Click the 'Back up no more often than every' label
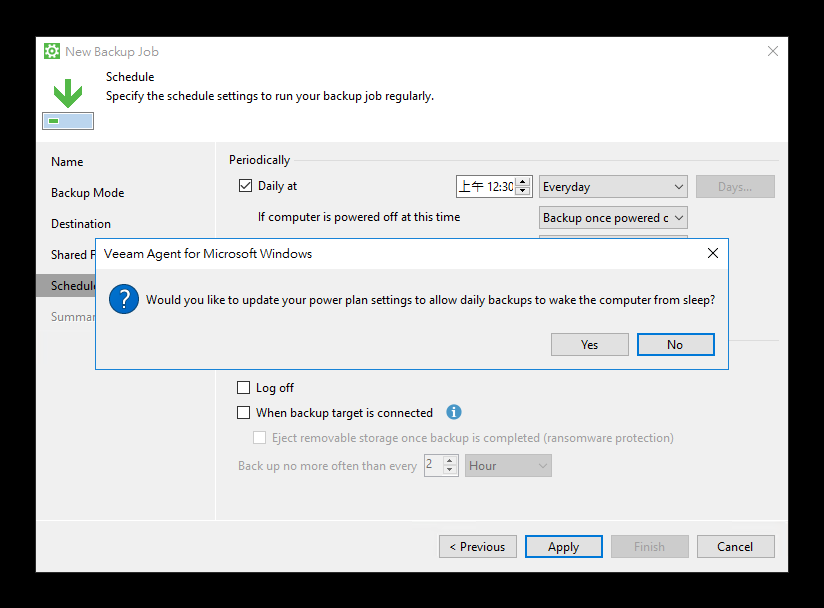 point(327,466)
